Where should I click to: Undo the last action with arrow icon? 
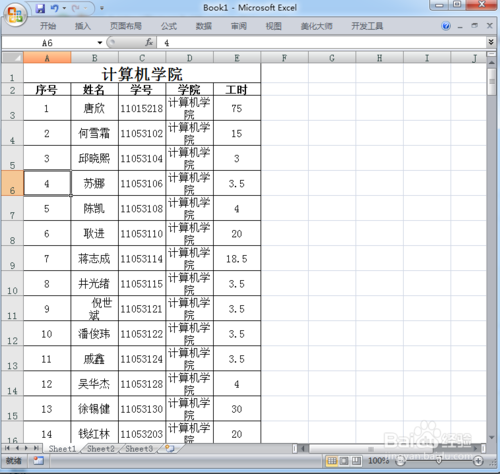(54, 8)
